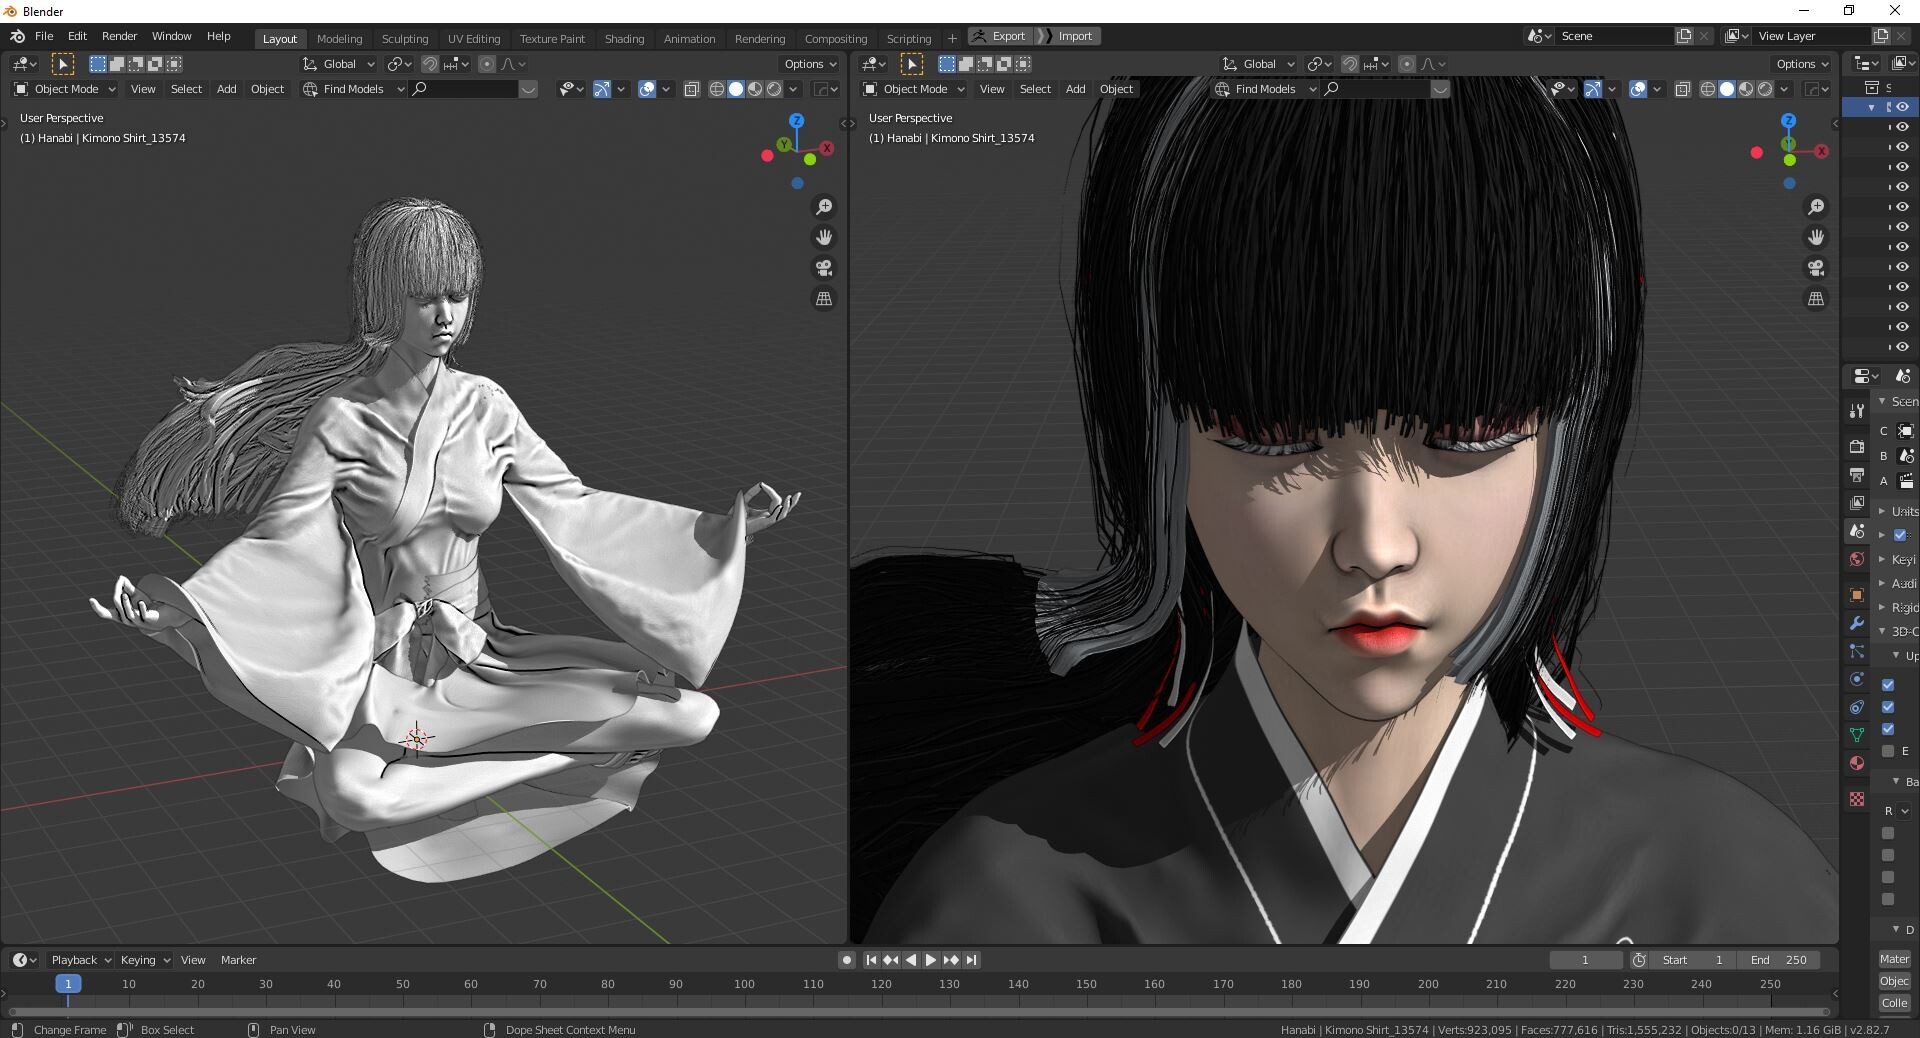Image resolution: width=1920 pixels, height=1038 pixels.
Task: Open the Keying dropdown in timeline
Action: pos(145,960)
